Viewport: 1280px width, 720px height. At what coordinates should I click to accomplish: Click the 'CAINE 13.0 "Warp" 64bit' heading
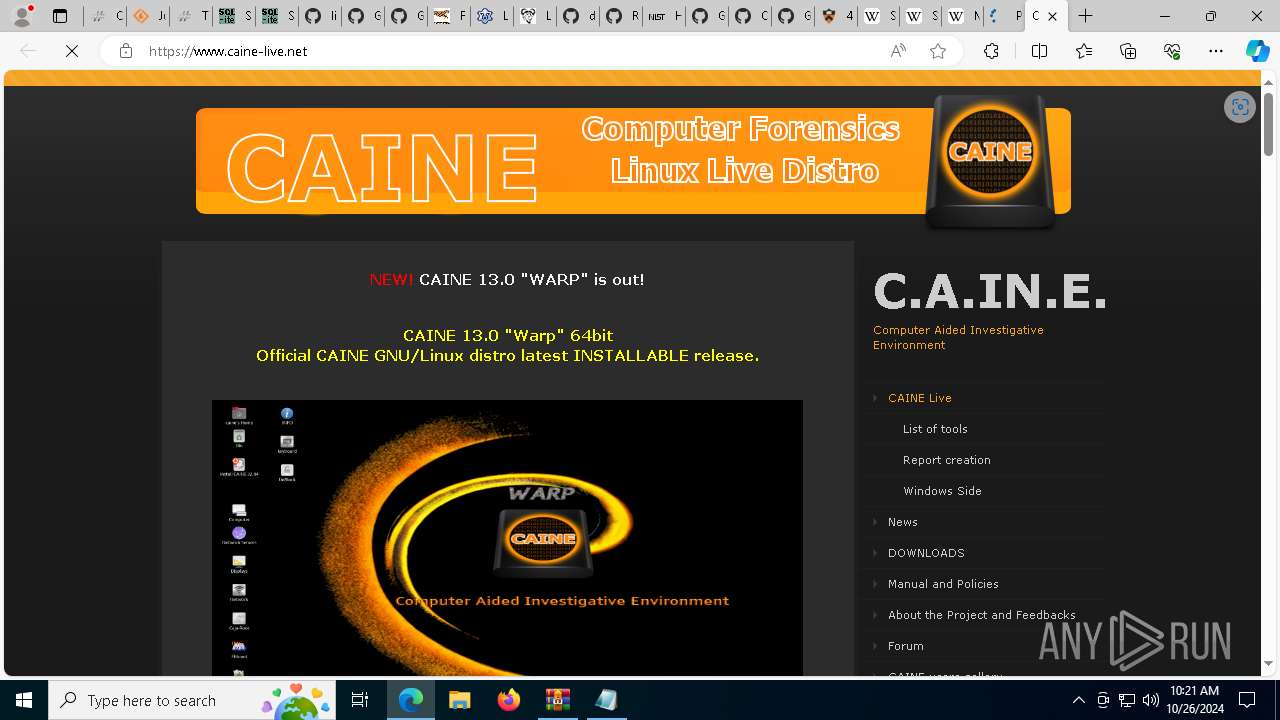click(x=508, y=336)
